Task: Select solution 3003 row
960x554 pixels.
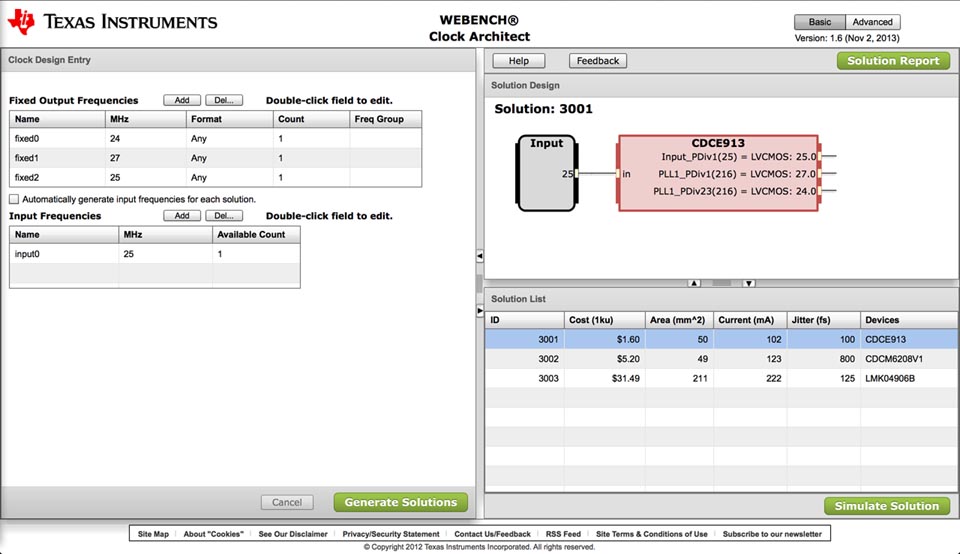Action: 721,378
